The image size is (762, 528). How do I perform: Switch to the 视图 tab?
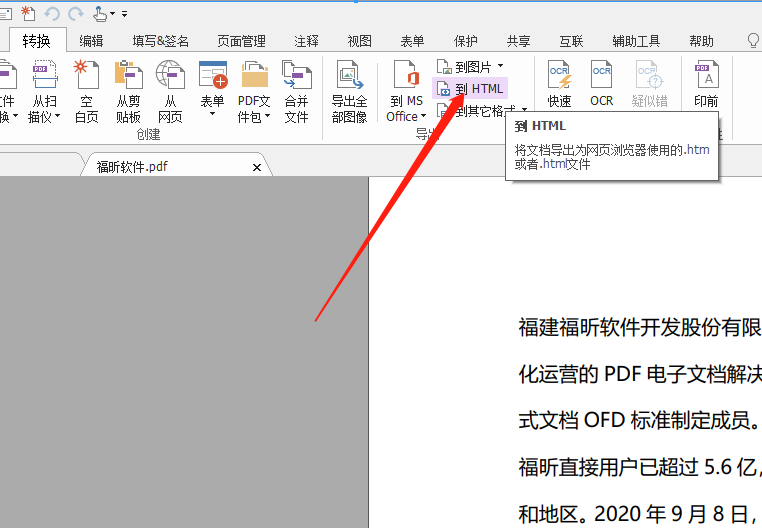pyautogui.click(x=360, y=41)
